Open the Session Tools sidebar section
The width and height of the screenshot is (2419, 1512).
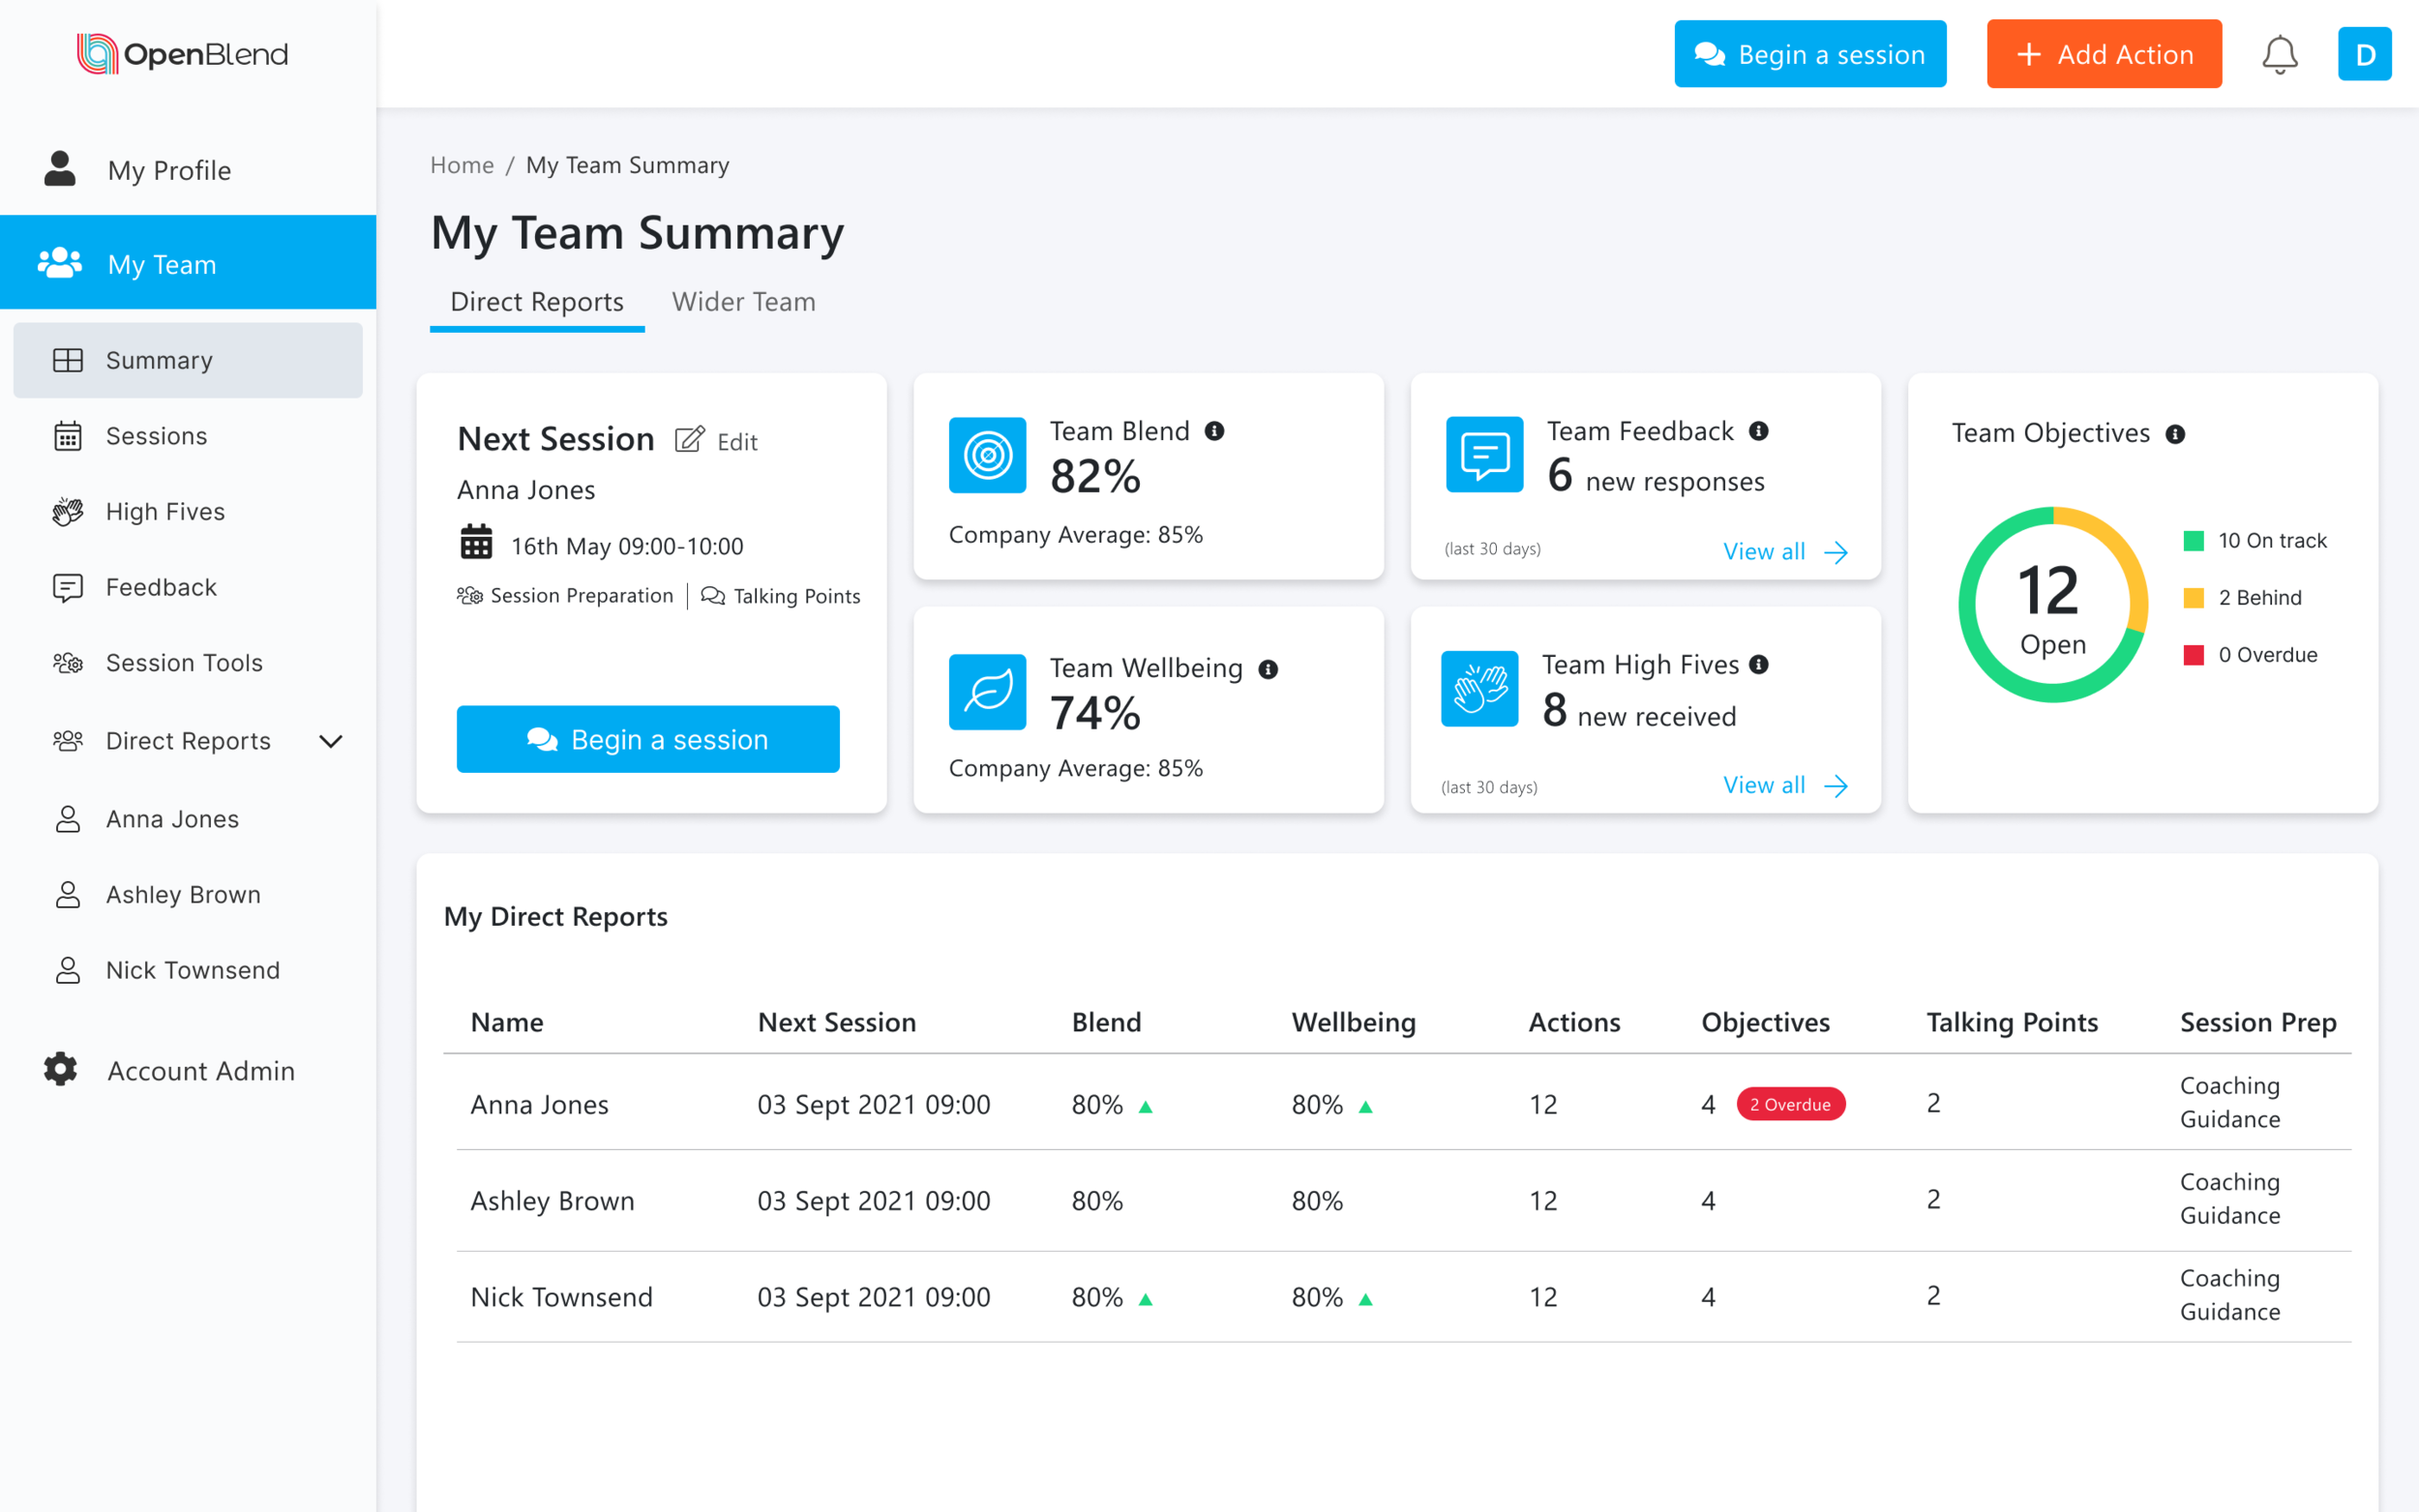pyautogui.click(x=183, y=662)
